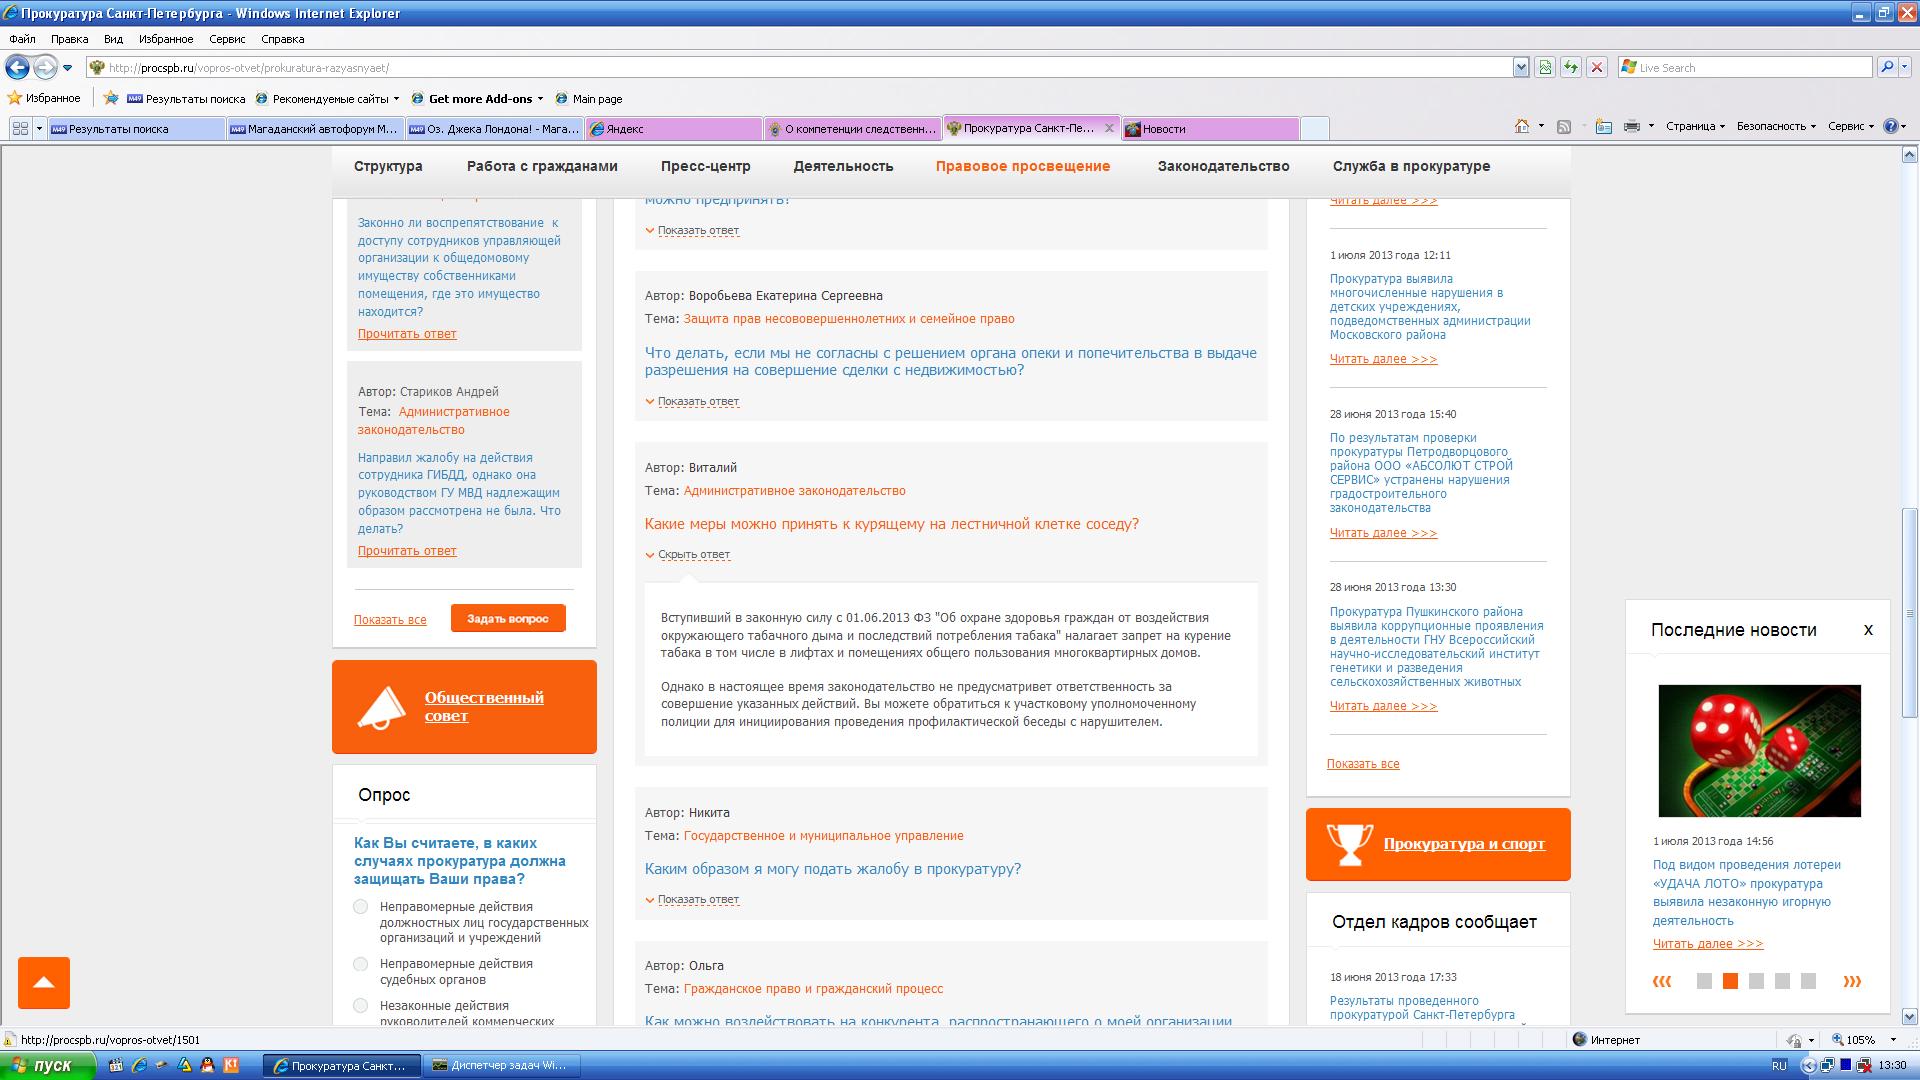Click the orange scroll-to-top arrow button
This screenshot has height=1080, width=1920.
44,982
